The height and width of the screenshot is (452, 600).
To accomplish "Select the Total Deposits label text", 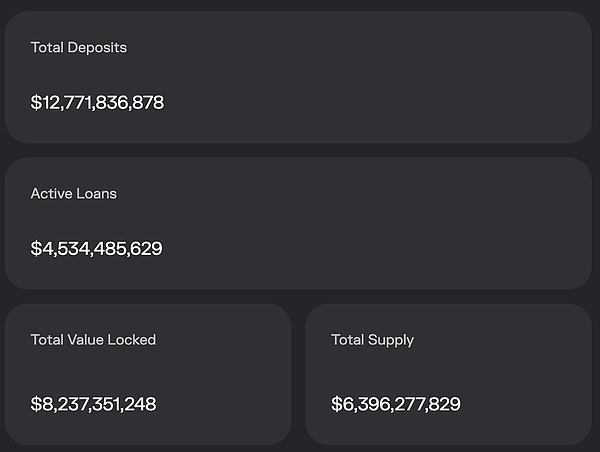I will pyautogui.click(x=78, y=47).
